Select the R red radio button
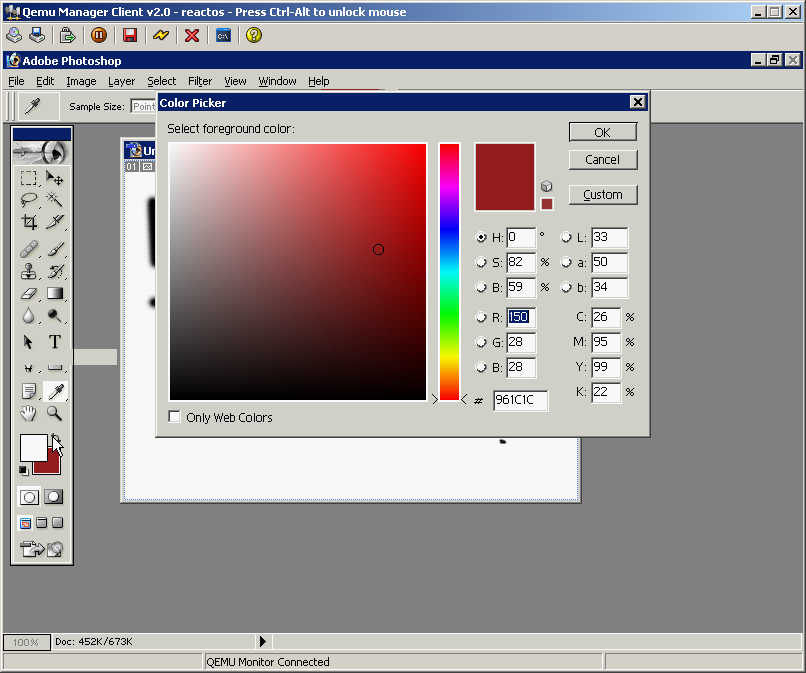806x673 pixels. (x=481, y=317)
